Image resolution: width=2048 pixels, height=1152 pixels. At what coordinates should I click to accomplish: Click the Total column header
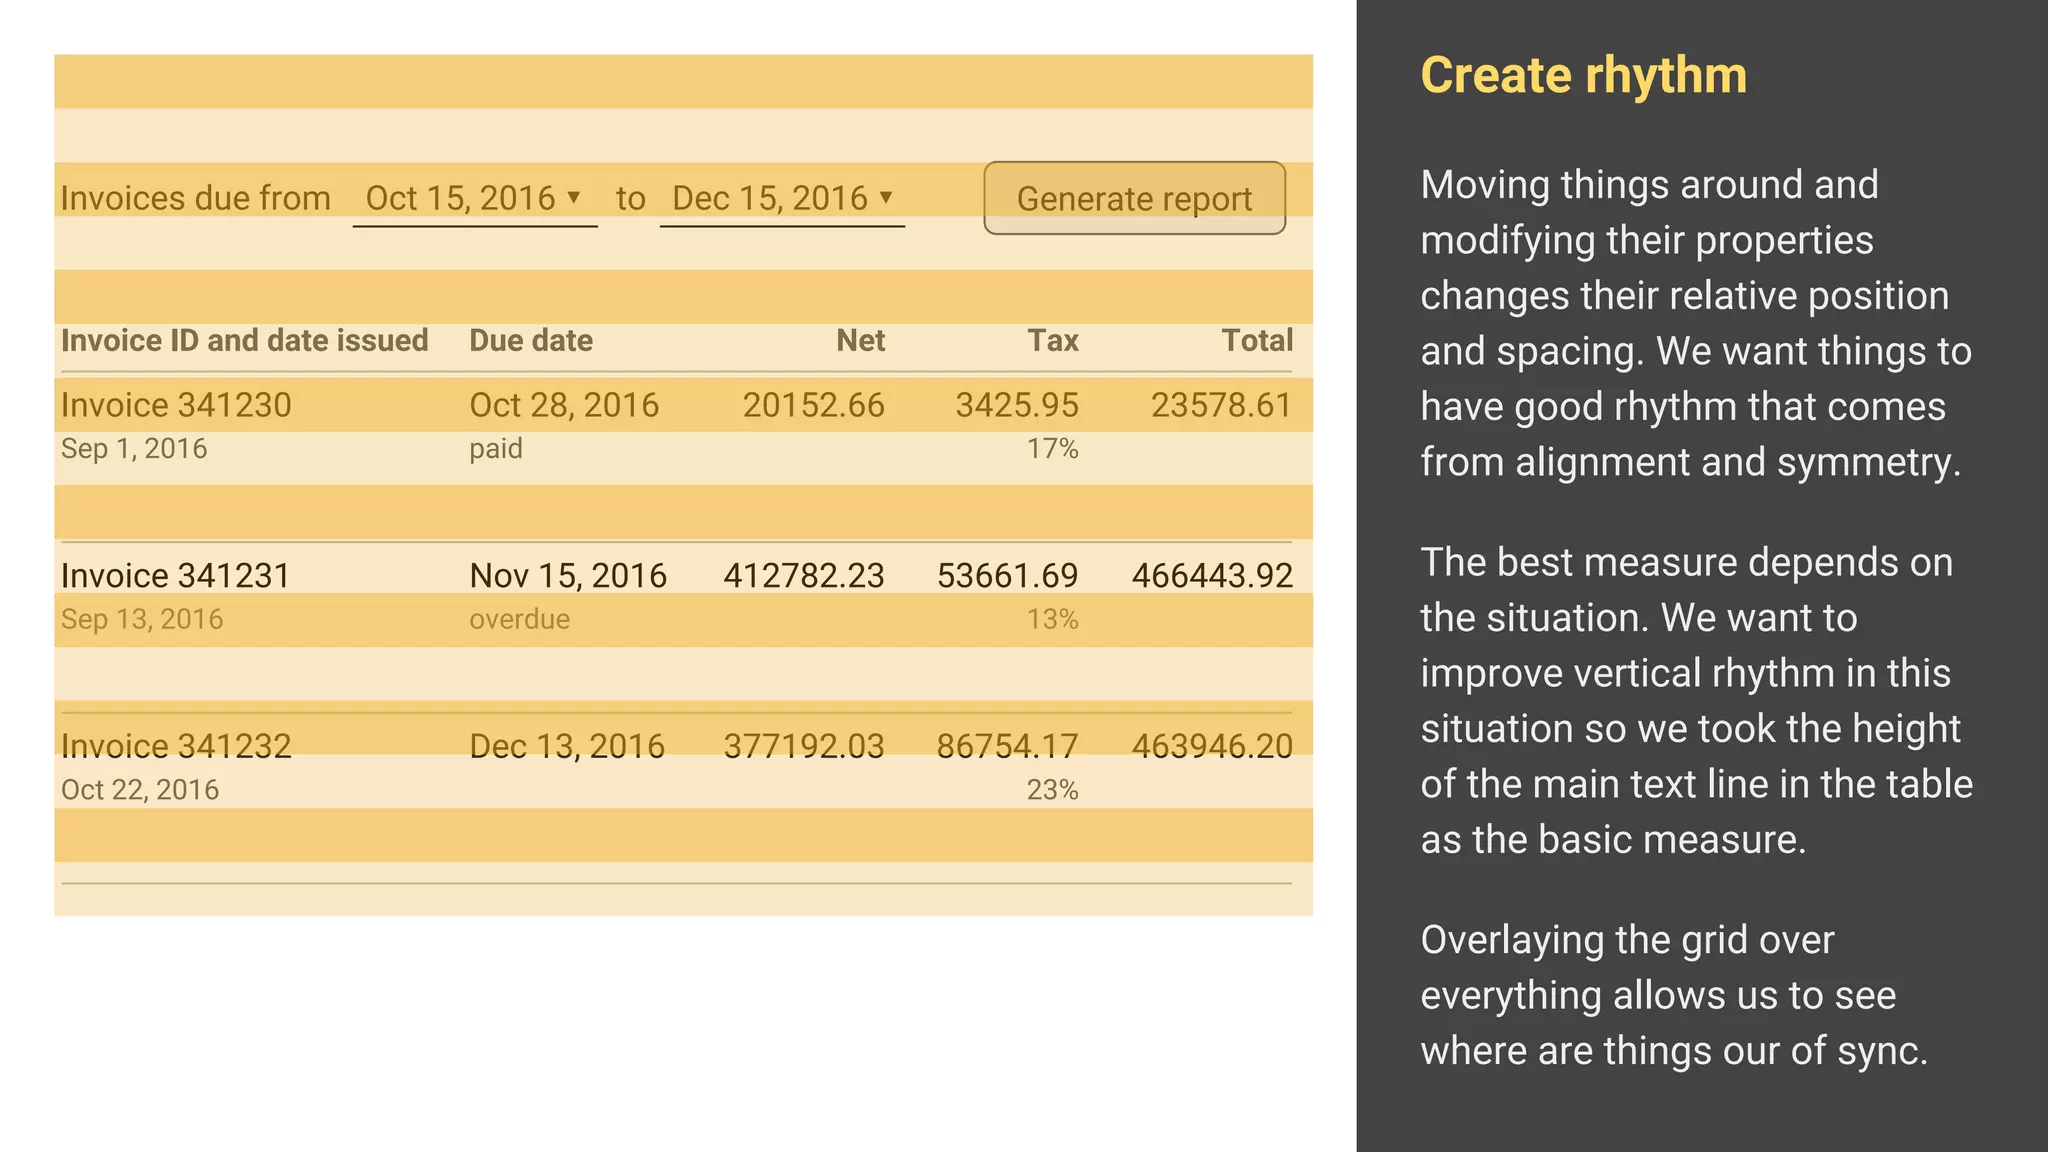click(x=1257, y=340)
